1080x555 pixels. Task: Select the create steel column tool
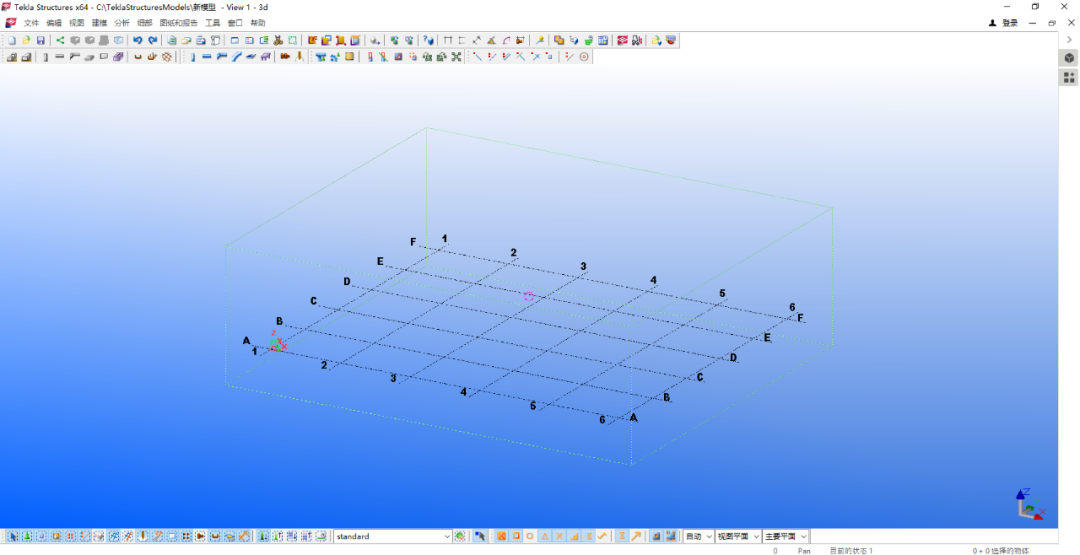click(x=193, y=57)
